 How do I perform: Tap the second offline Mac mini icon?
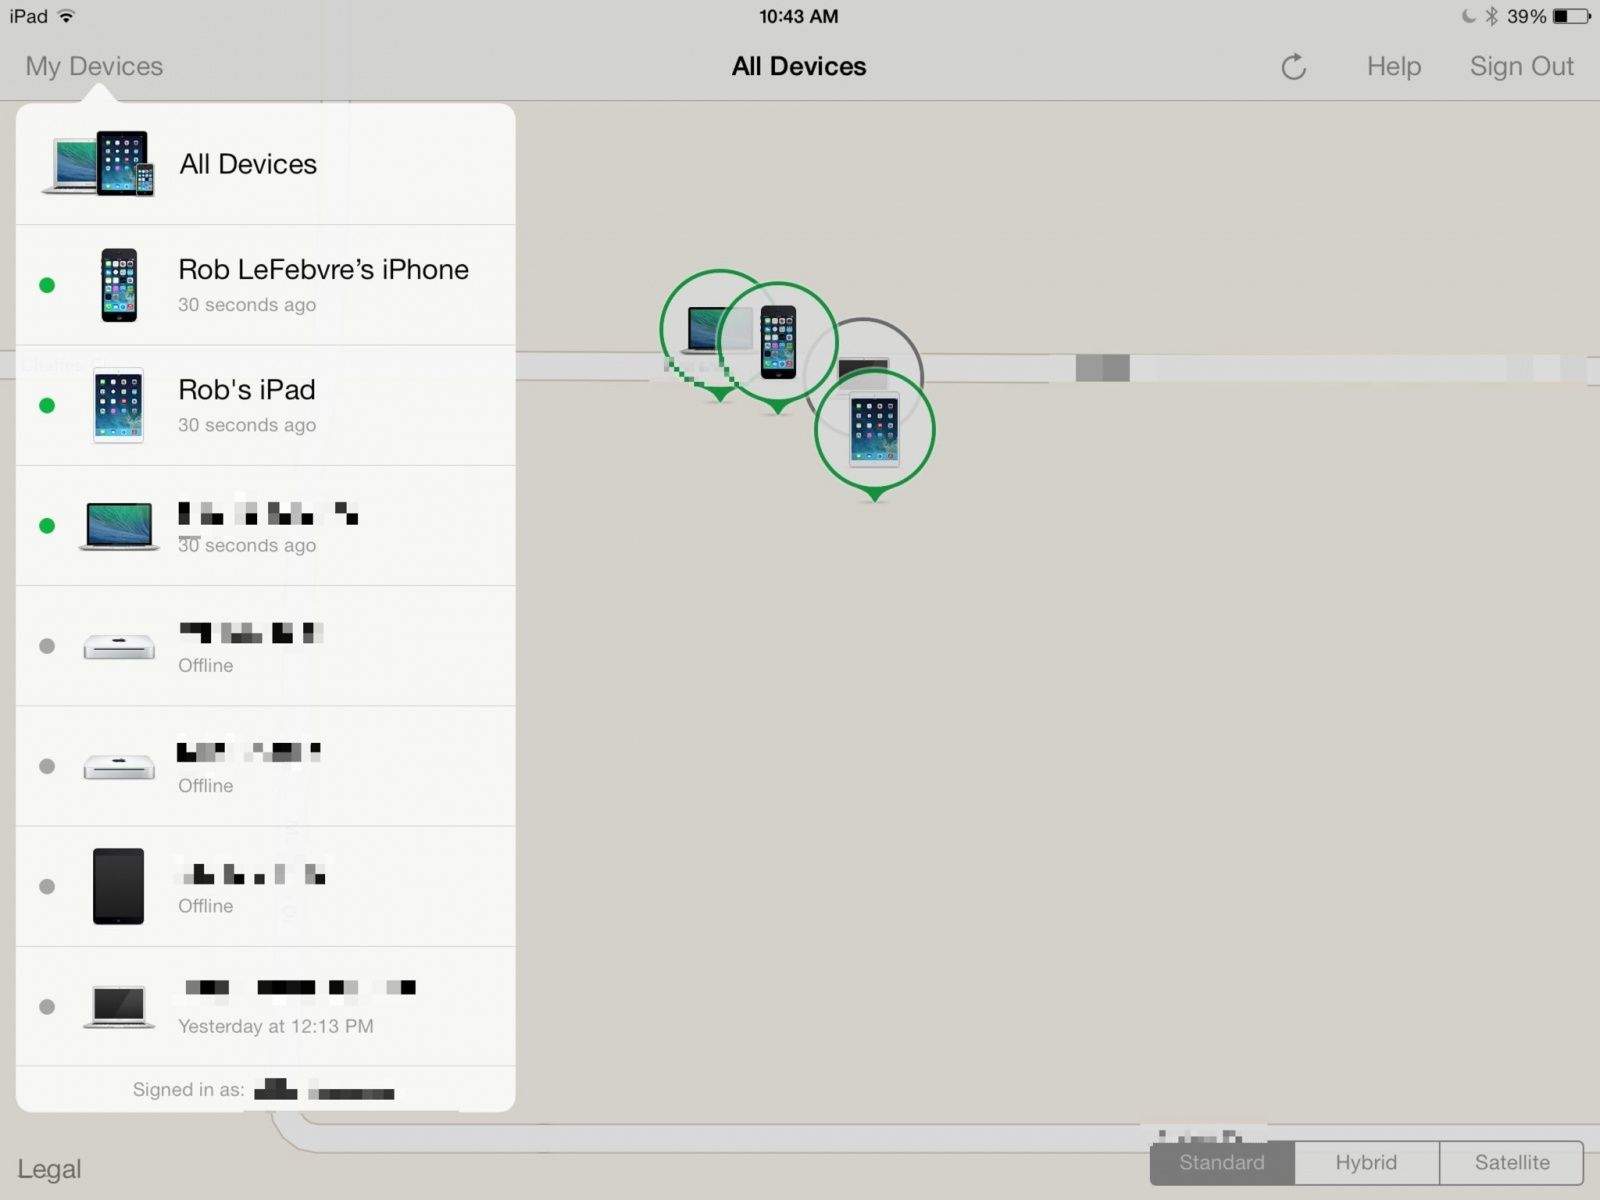(x=119, y=767)
